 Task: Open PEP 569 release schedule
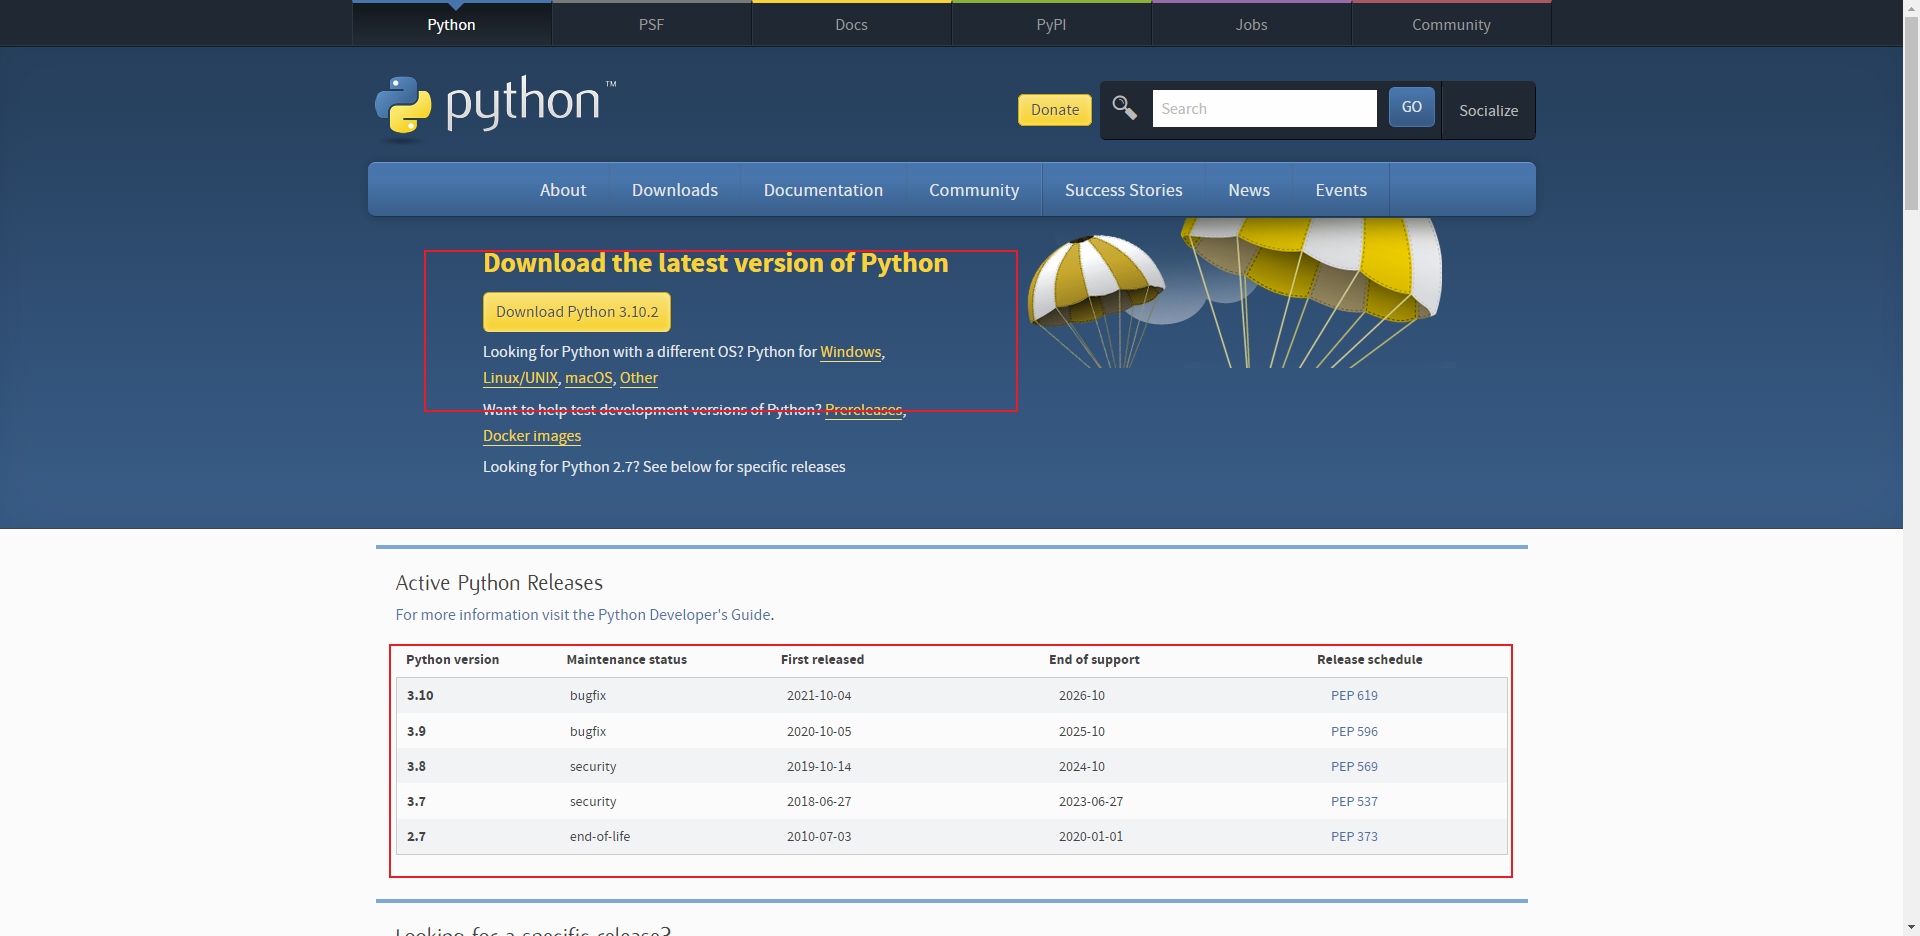pos(1354,767)
